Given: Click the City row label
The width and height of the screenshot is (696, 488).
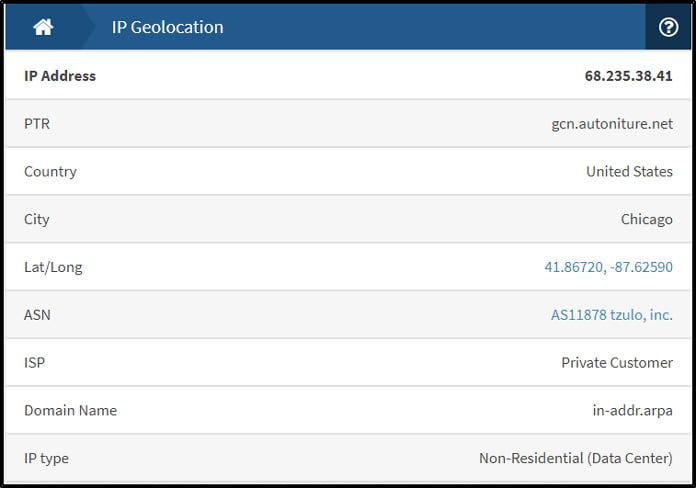Looking at the screenshot, I should (36, 220).
